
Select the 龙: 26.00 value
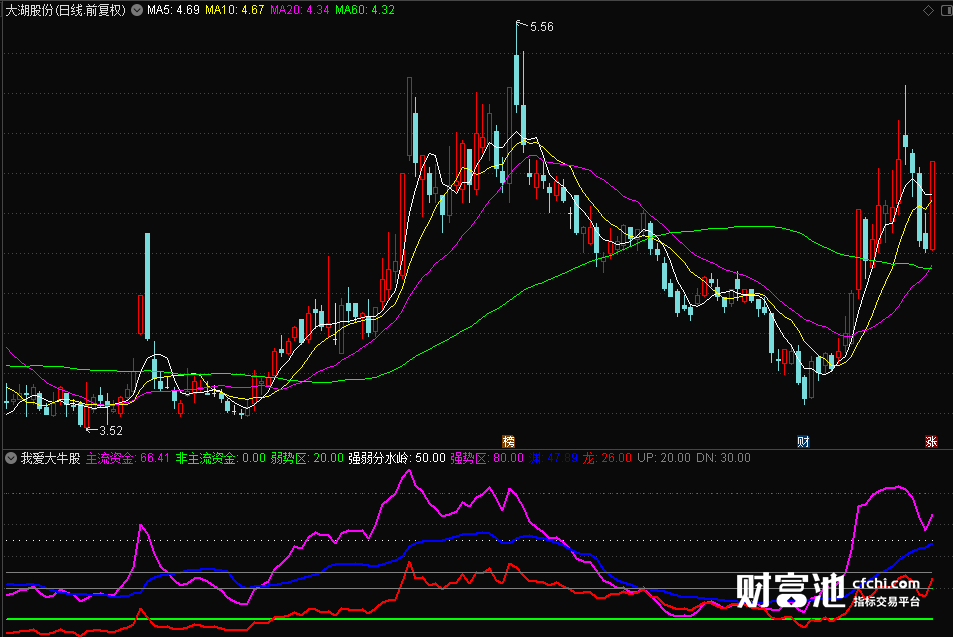point(607,458)
